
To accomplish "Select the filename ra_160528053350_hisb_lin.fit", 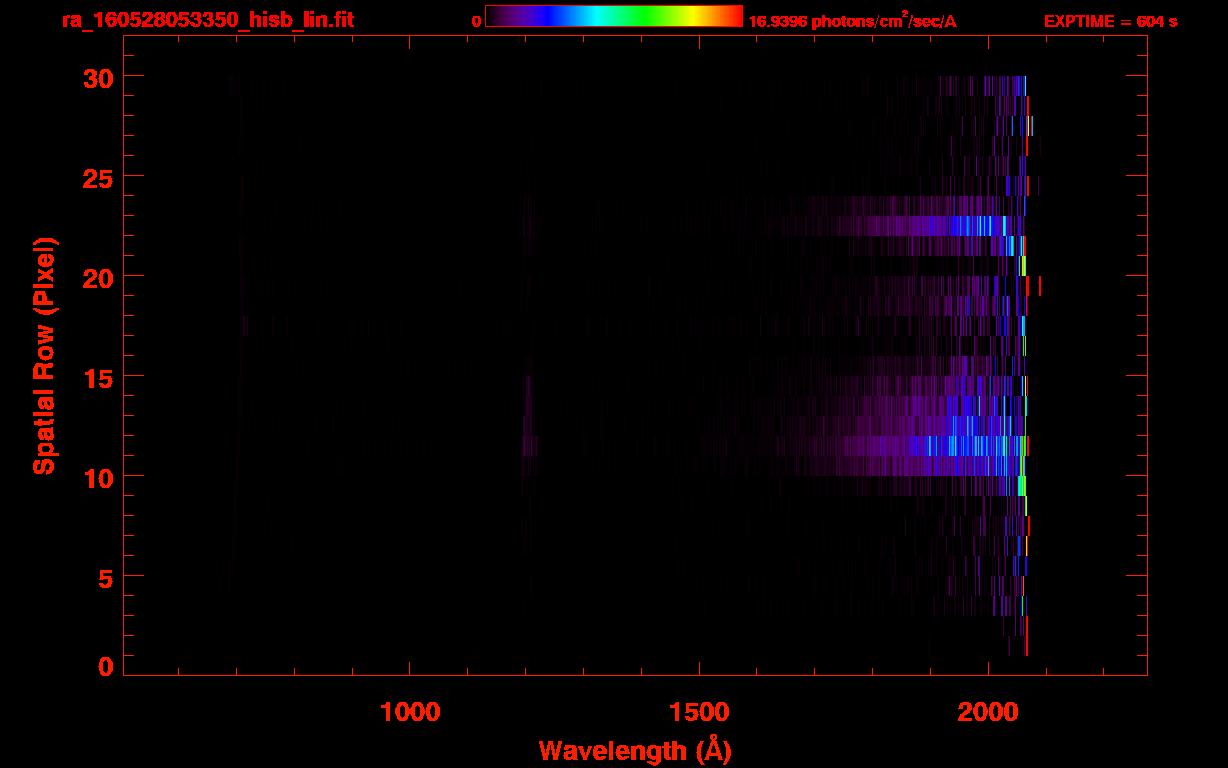I will pos(206,21).
